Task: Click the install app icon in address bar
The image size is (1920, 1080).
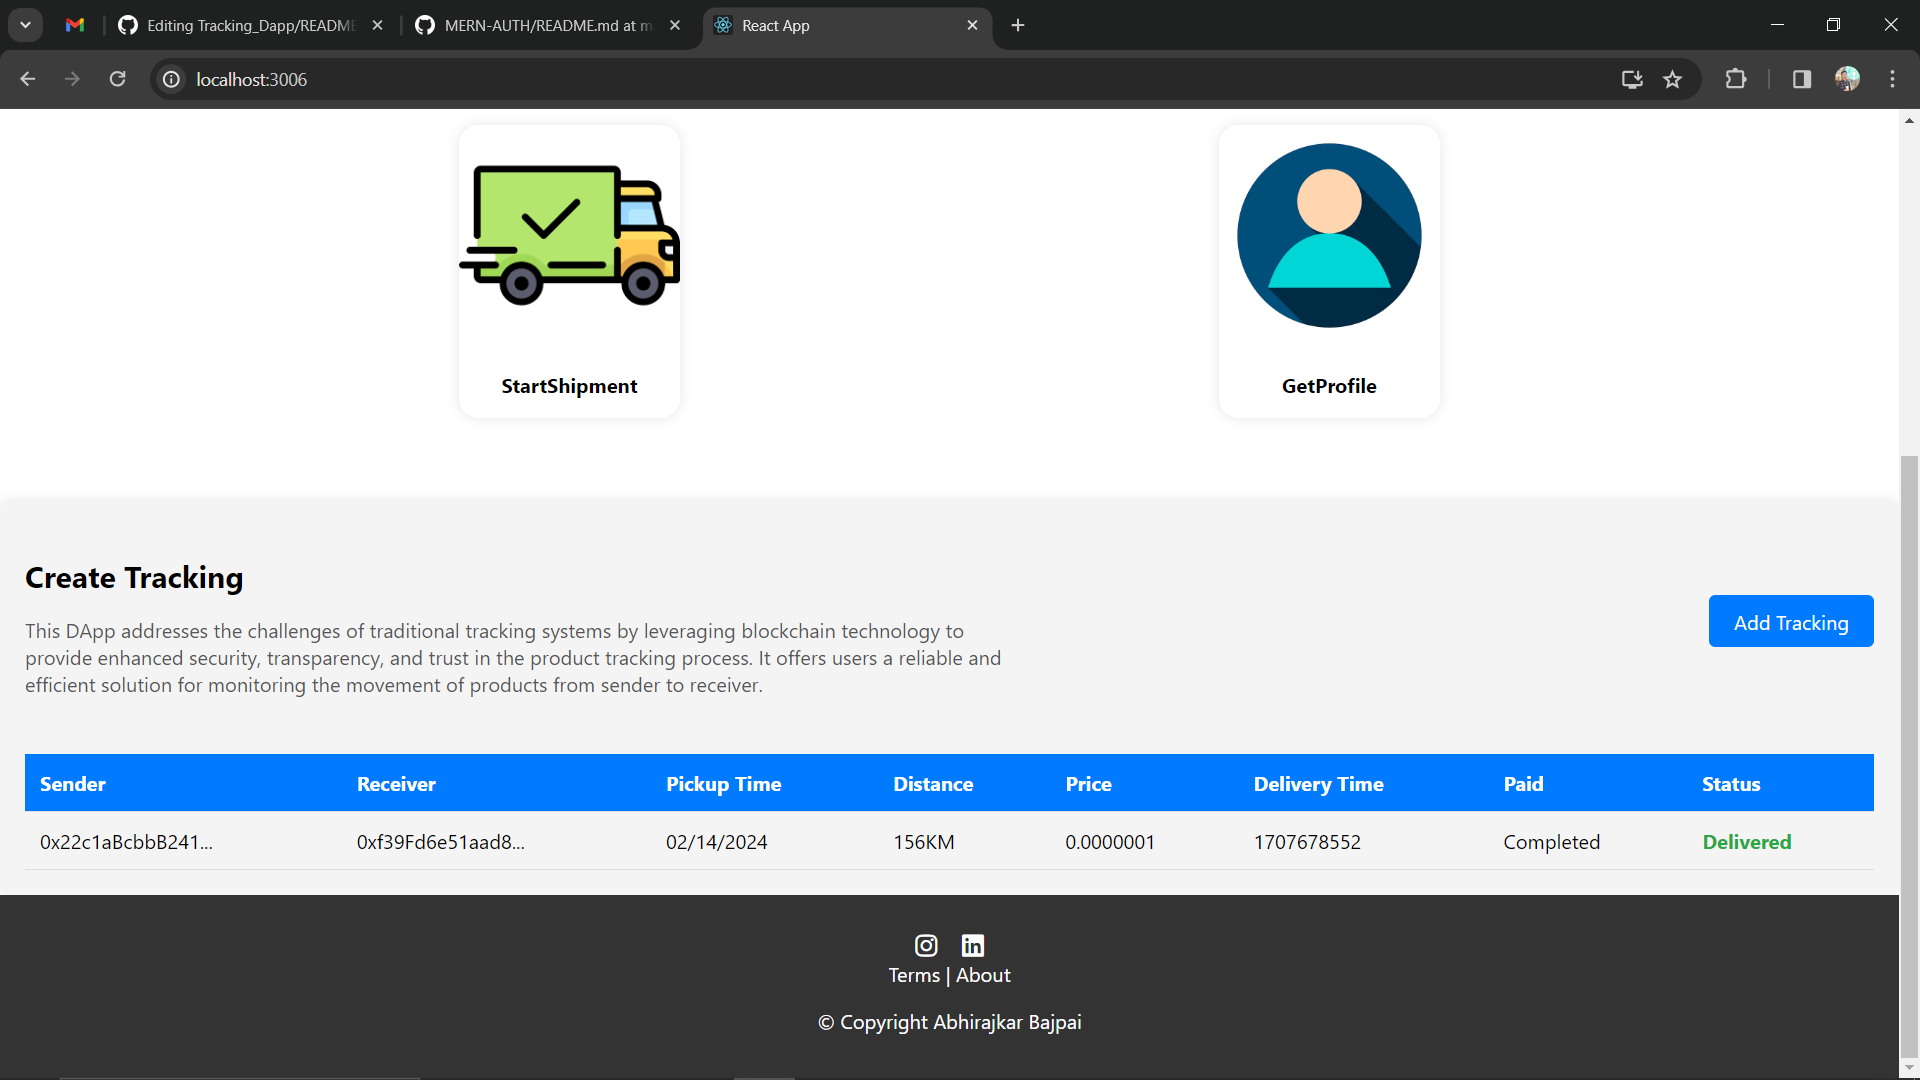Action: pos(1632,79)
